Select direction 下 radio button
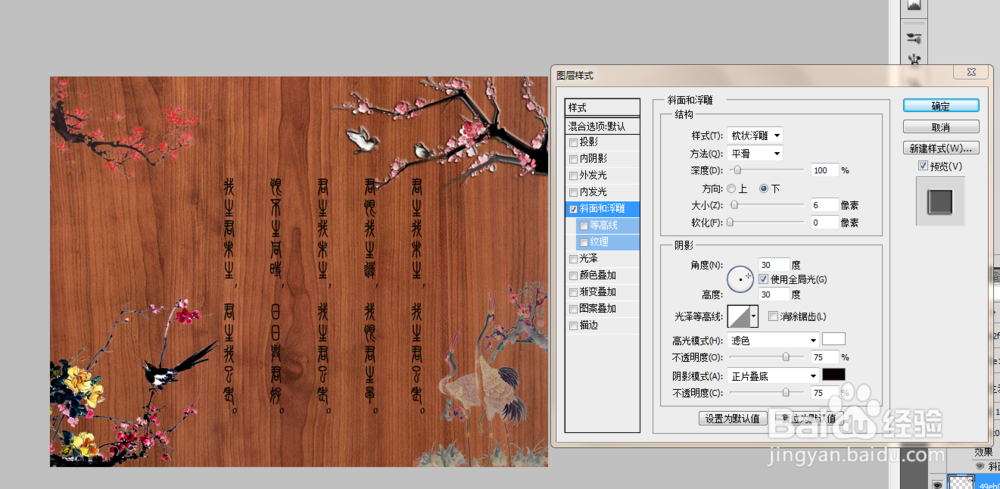This screenshot has height=489, width=1000. tap(763, 189)
